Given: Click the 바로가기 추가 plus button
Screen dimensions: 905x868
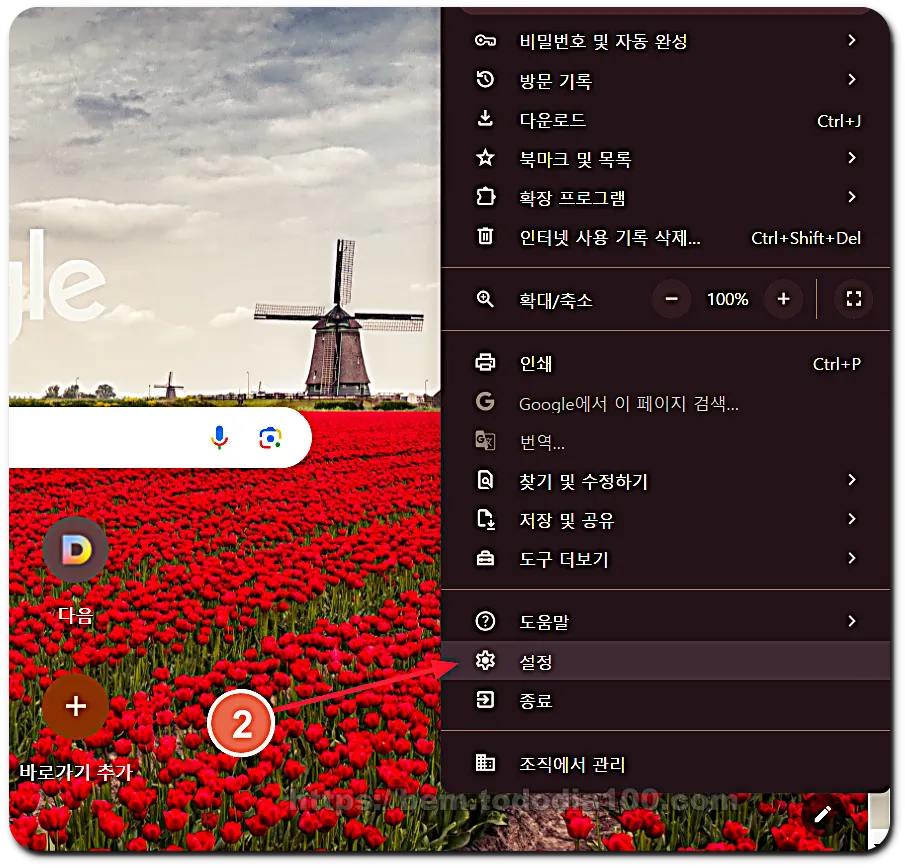Looking at the screenshot, I should [76, 706].
